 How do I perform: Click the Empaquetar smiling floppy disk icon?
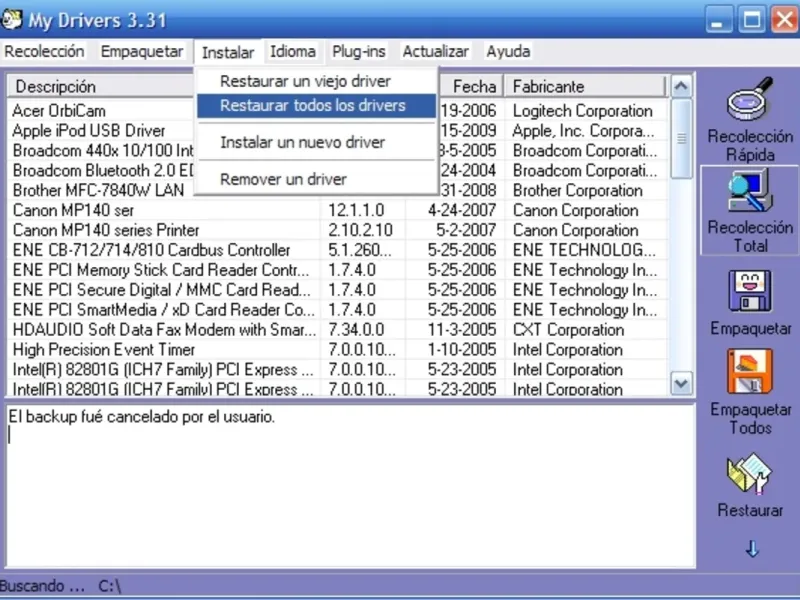[x=749, y=291]
